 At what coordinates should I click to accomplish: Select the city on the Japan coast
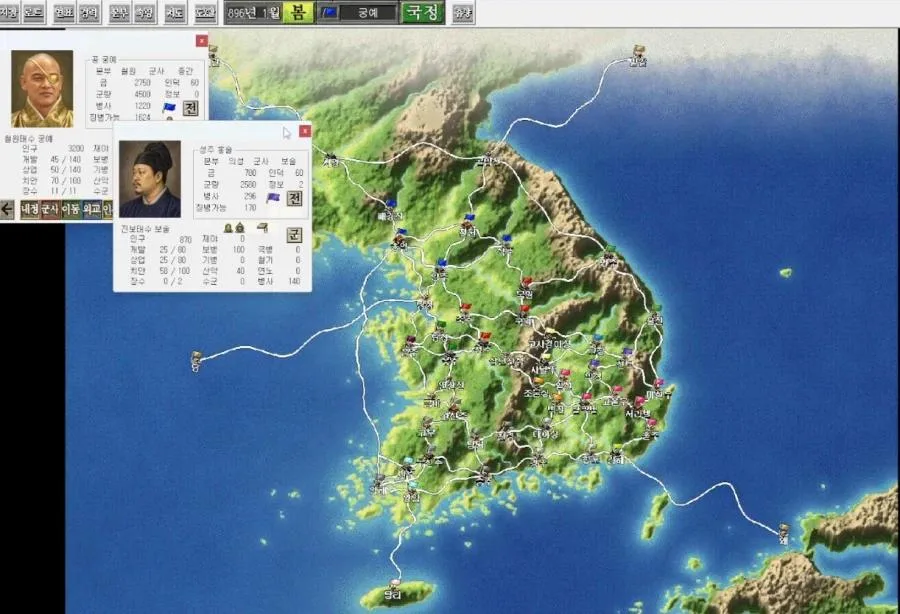(784, 533)
